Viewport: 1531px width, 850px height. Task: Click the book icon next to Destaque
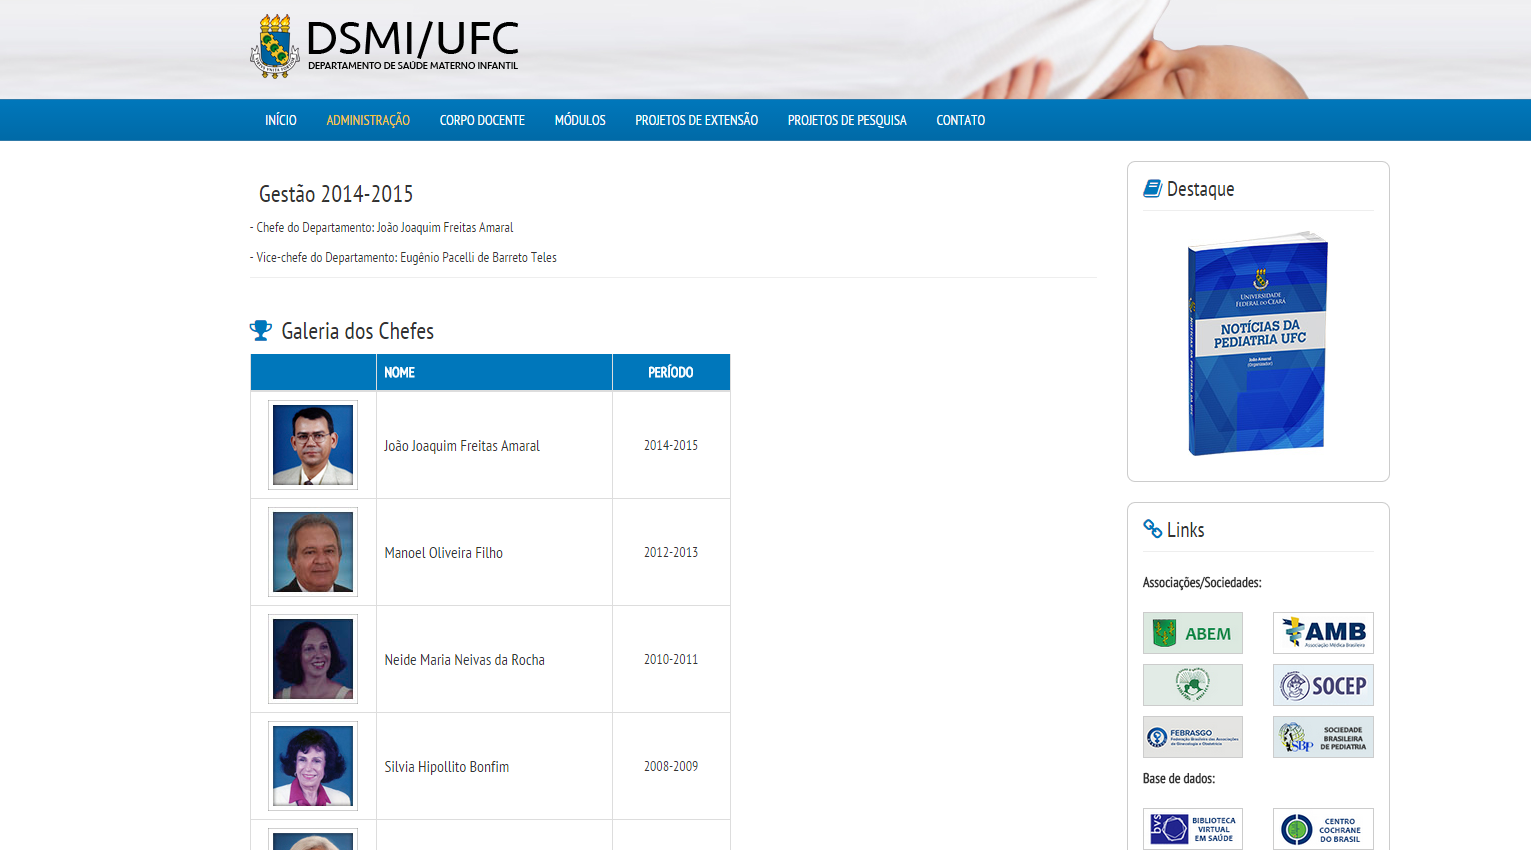1152,188
